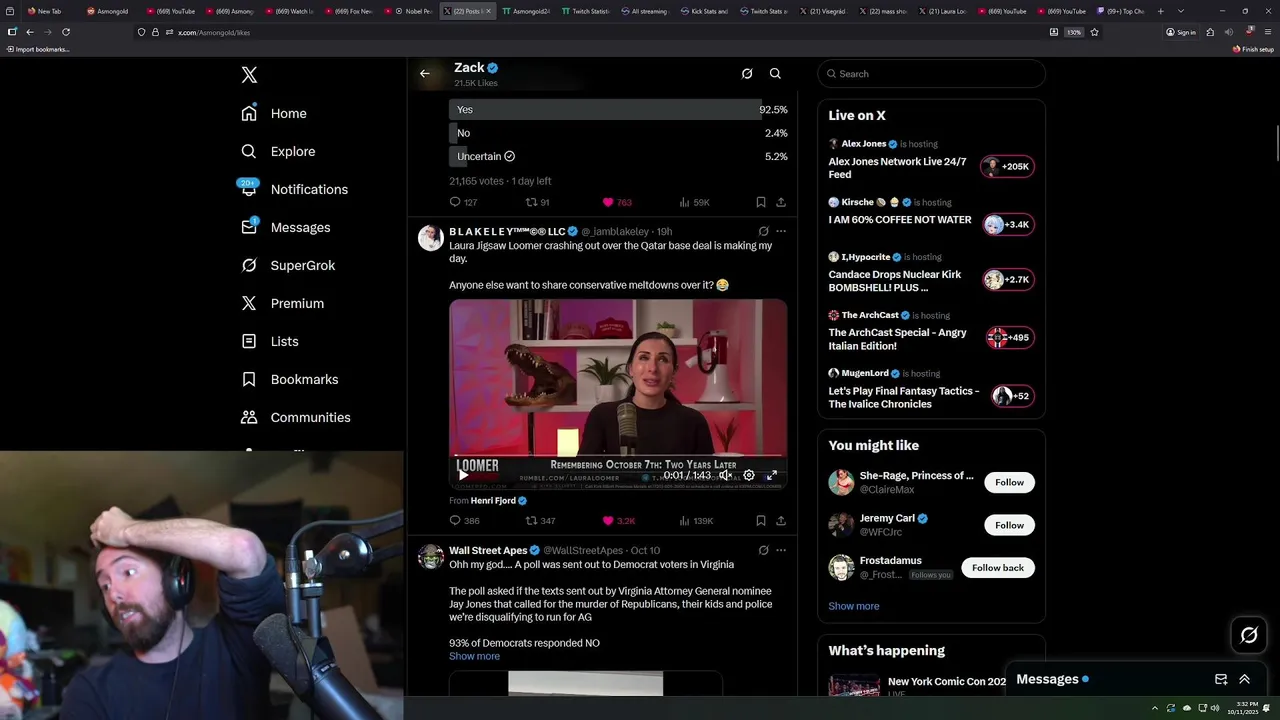Viewport: 1280px width, 720px height.
Task: Expand Wall Street Apes post with Show more
Action: coord(474,656)
